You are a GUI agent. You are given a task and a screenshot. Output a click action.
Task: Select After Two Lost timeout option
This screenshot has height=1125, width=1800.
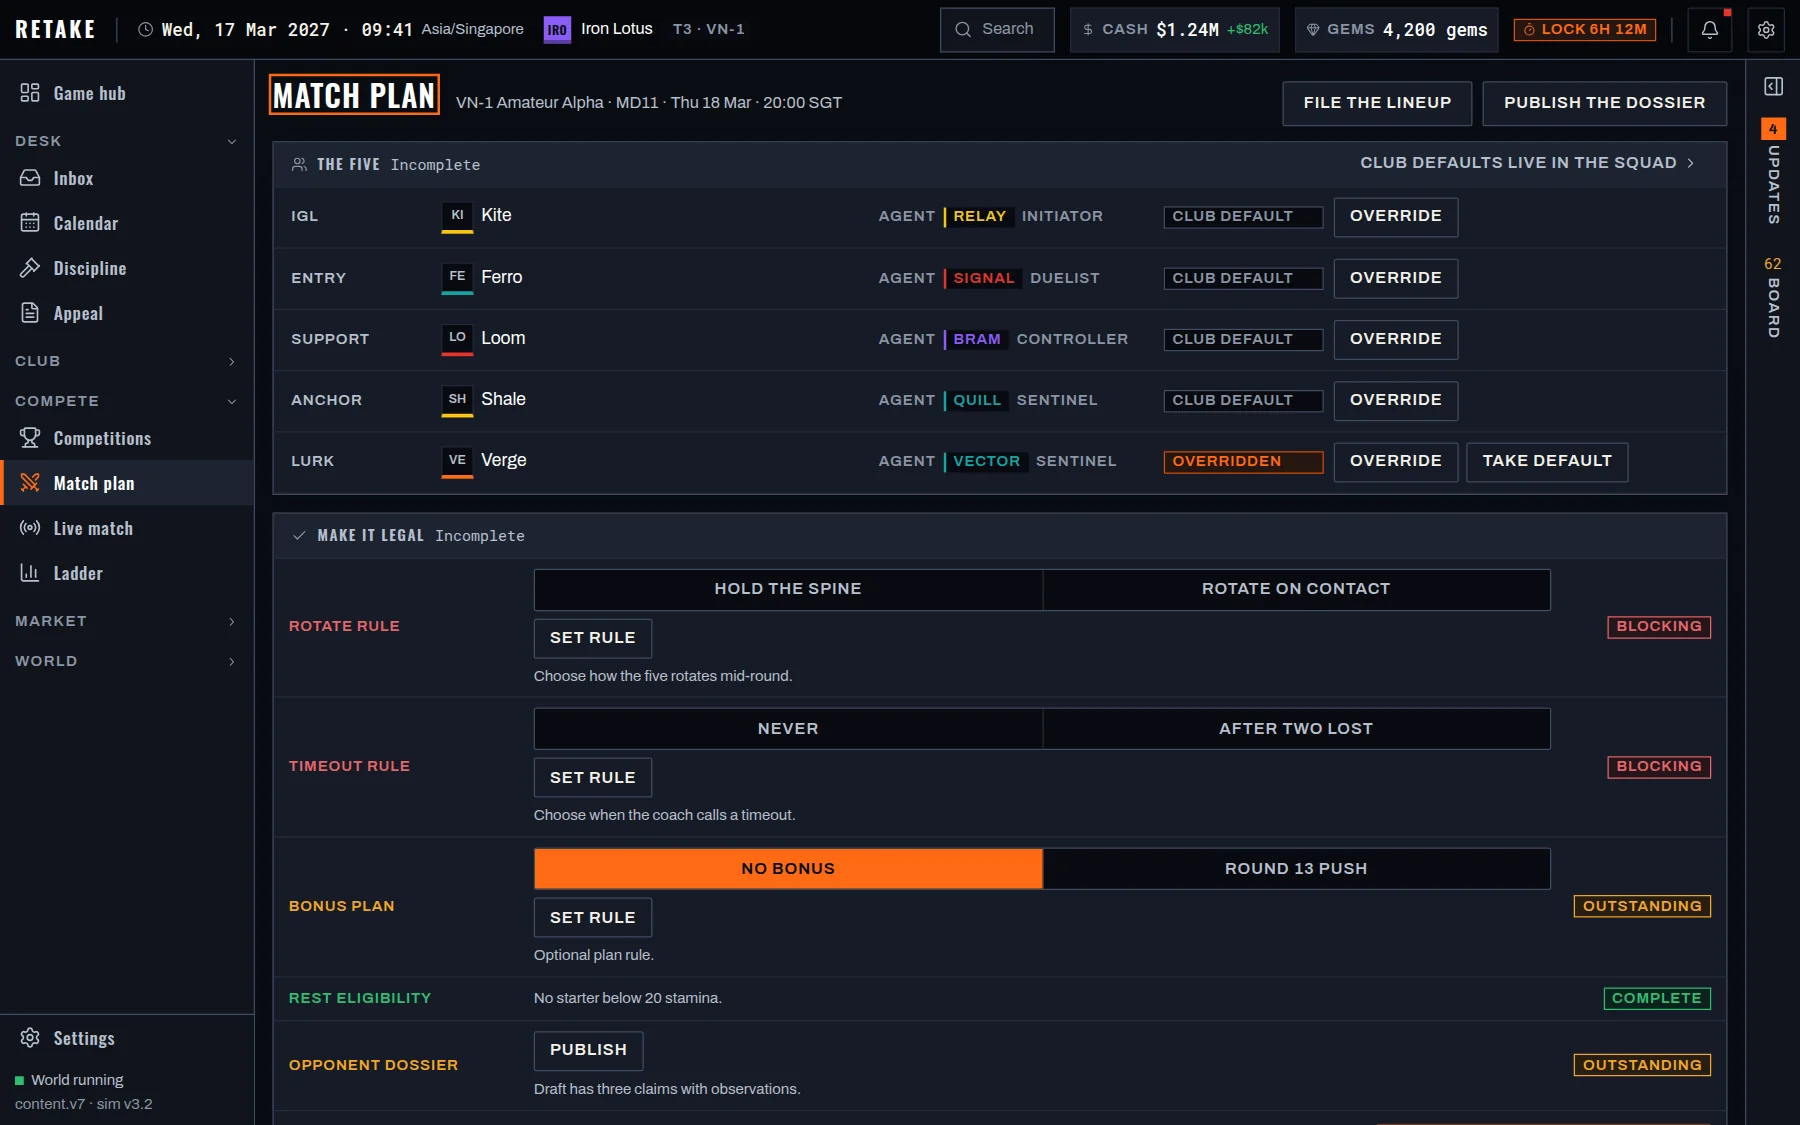(1296, 729)
